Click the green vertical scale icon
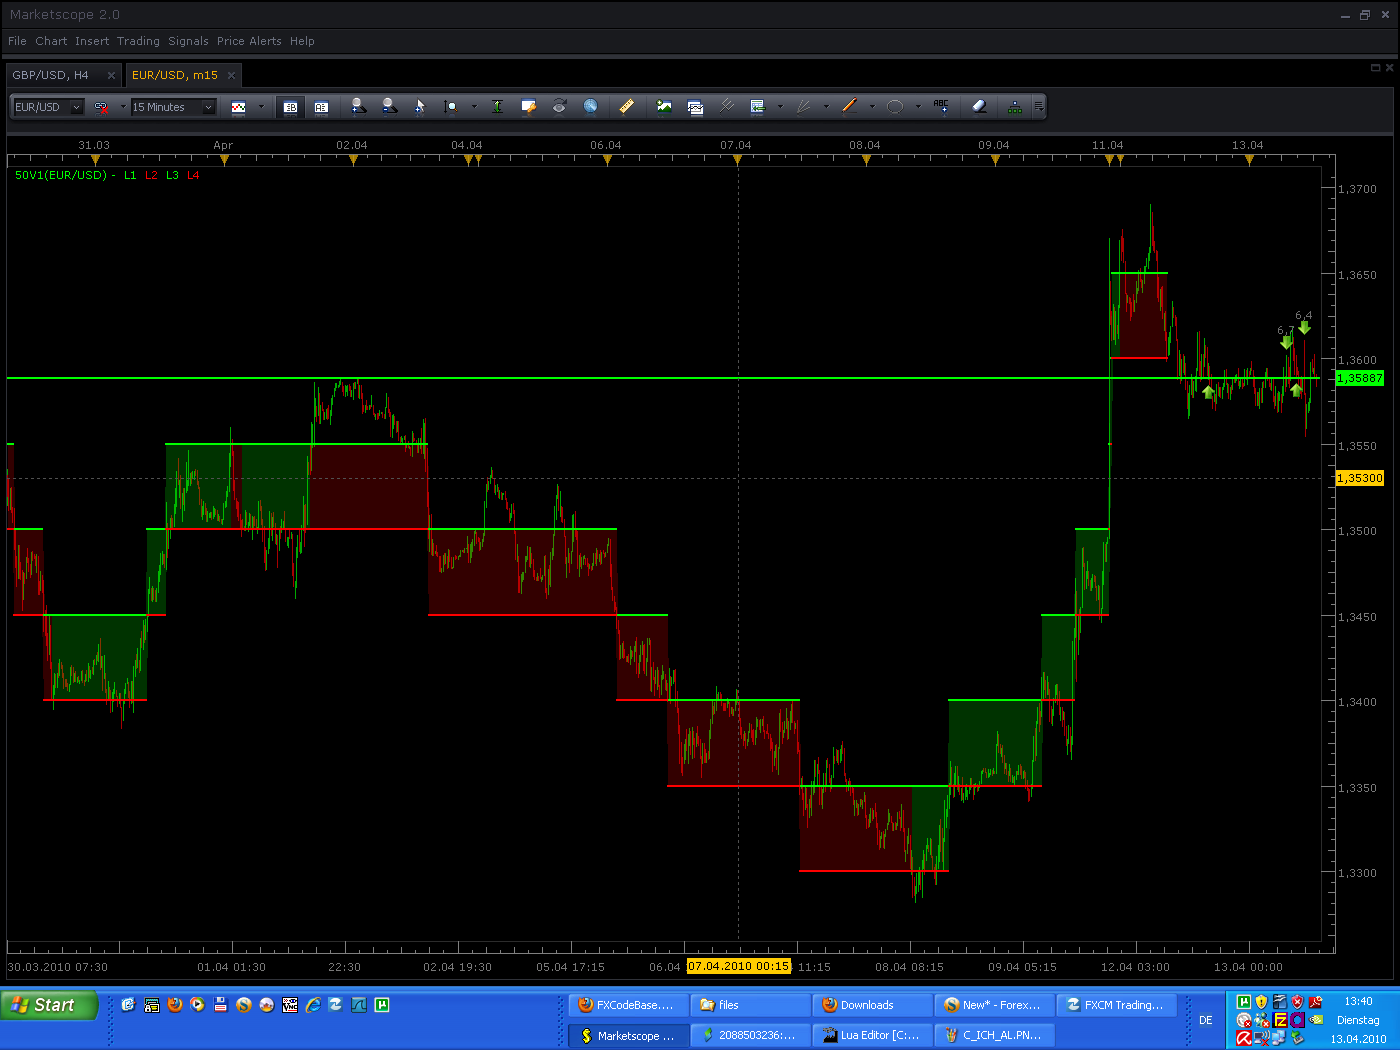Image resolution: width=1400 pixels, height=1050 pixels. tap(497, 106)
